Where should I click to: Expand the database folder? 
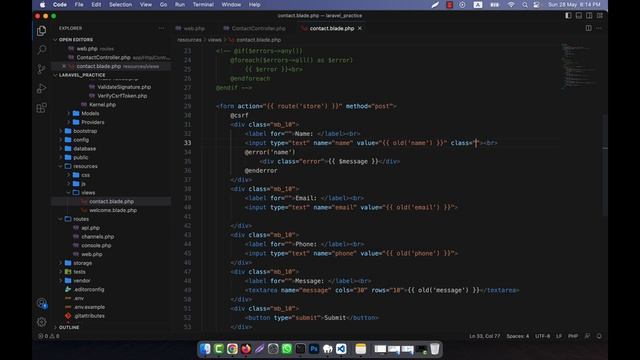coord(84,149)
